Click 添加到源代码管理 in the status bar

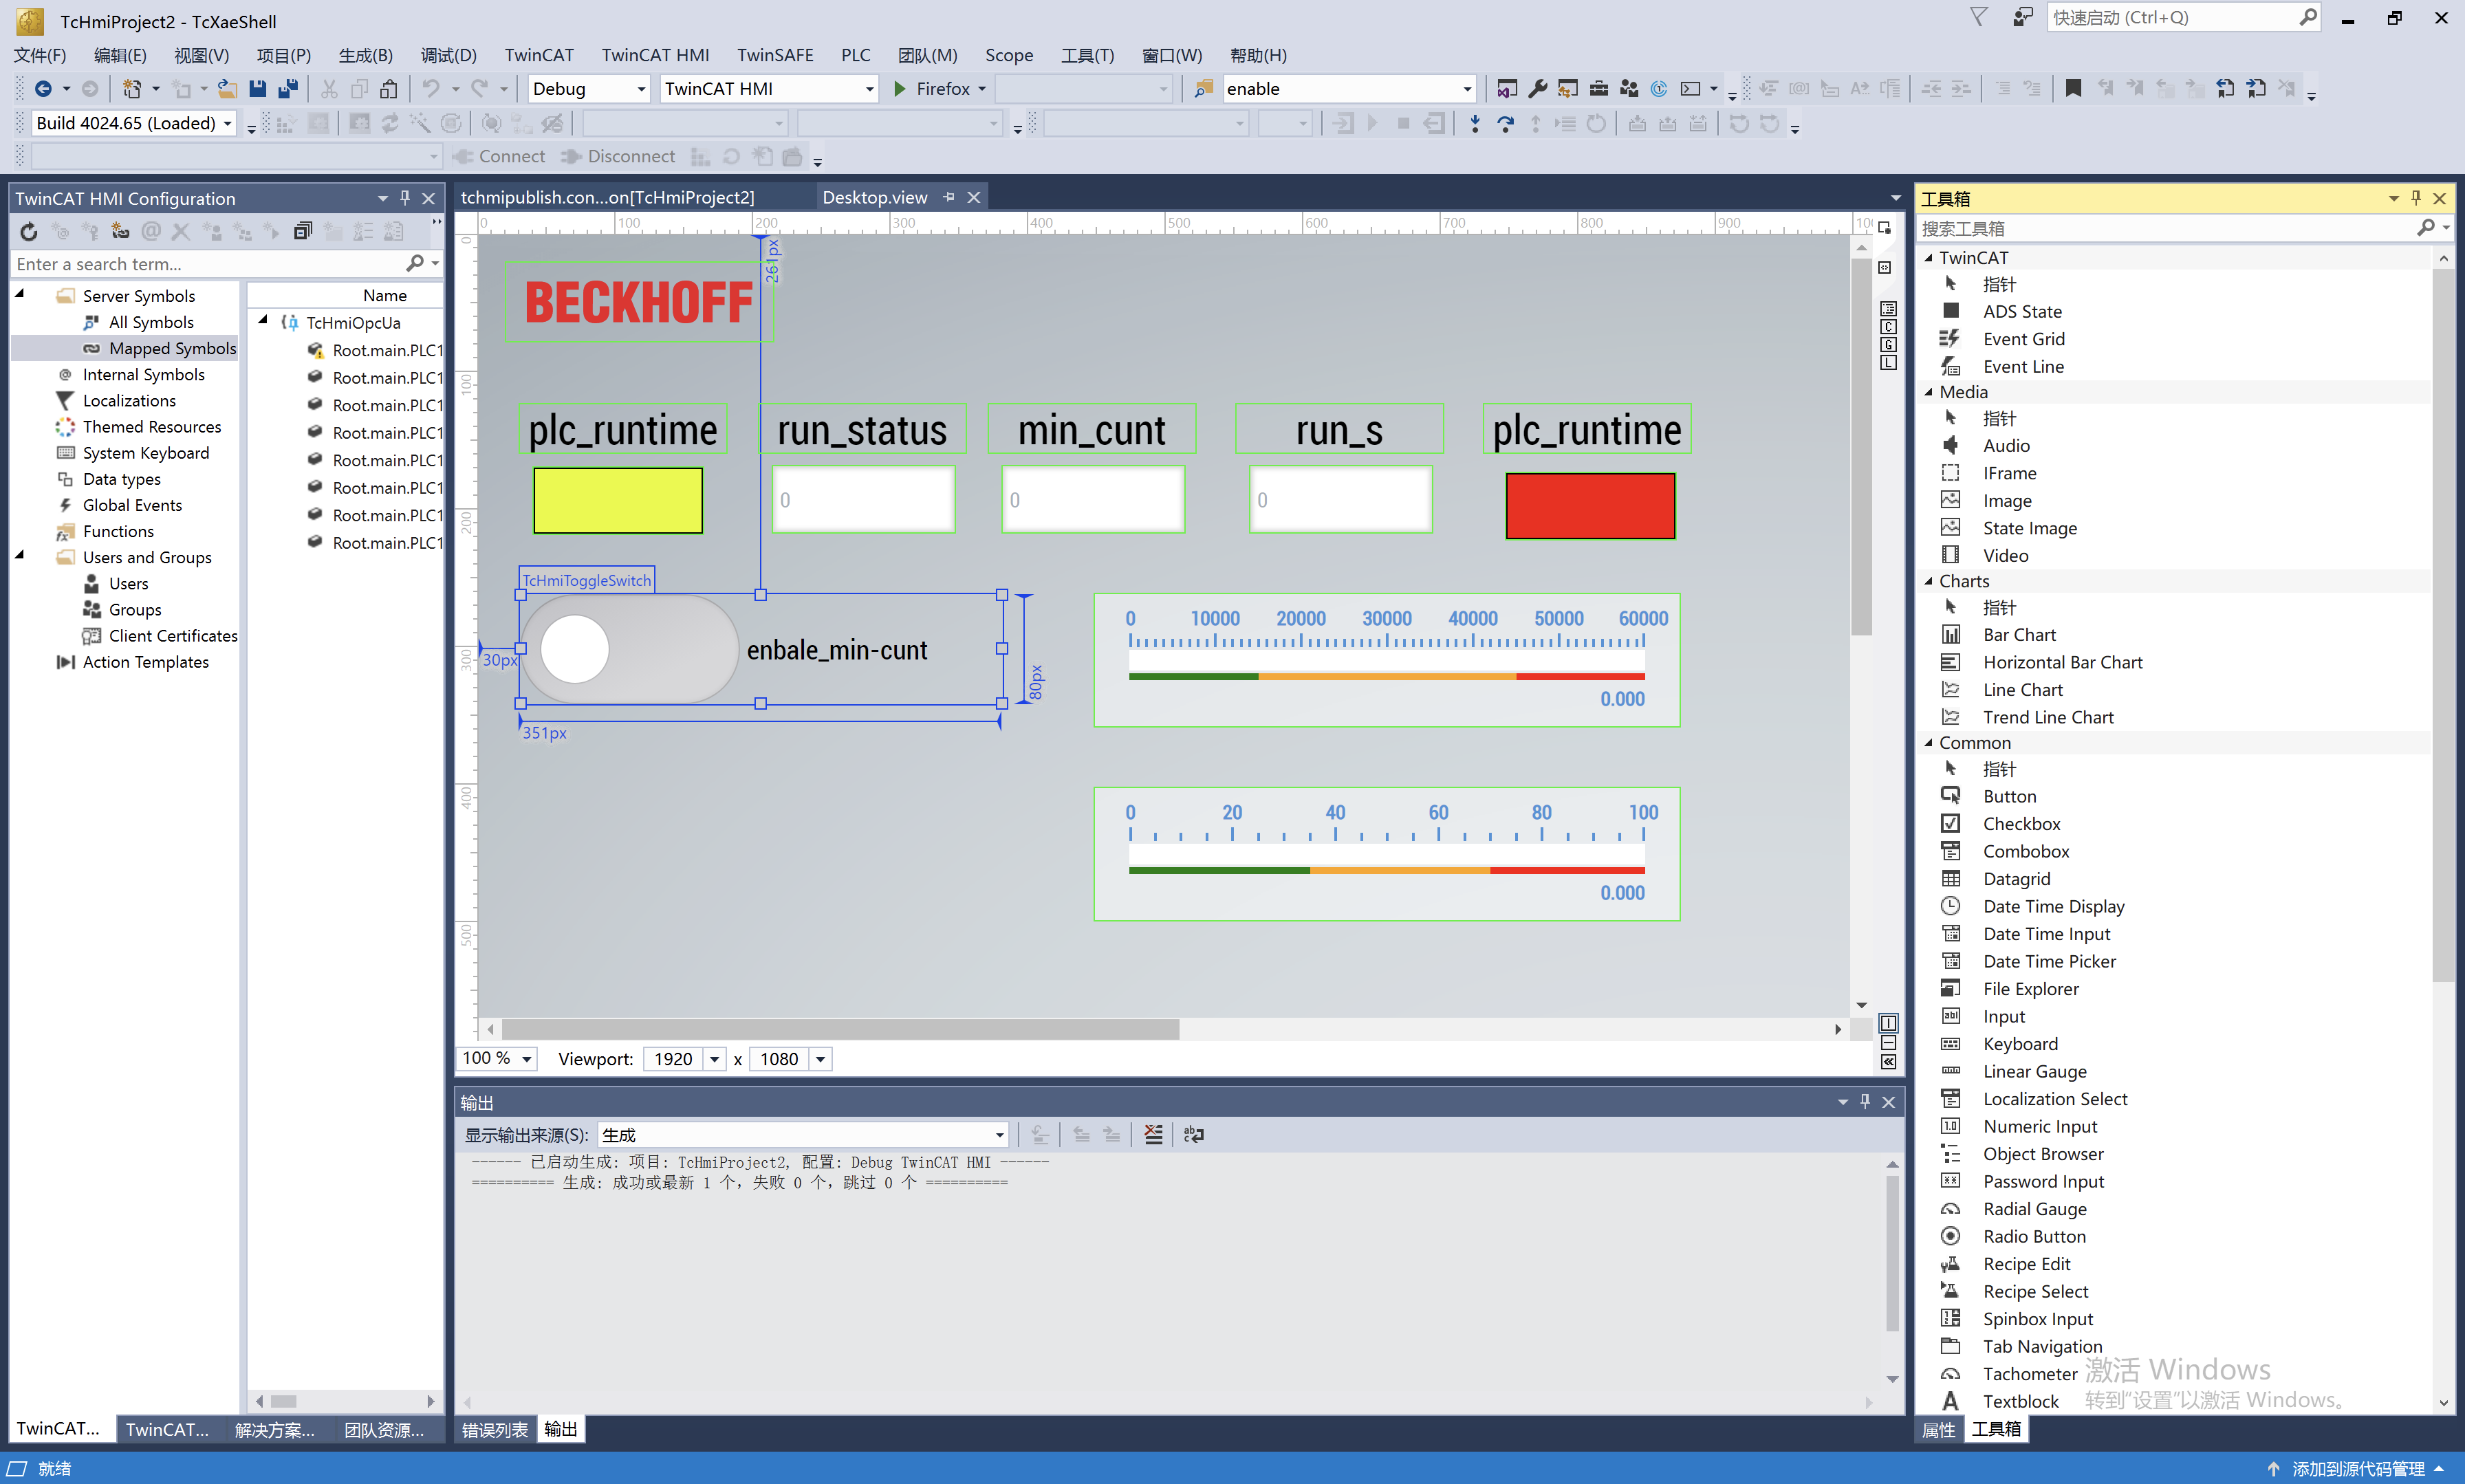pyautogui.click(x=2363, y=1468)
